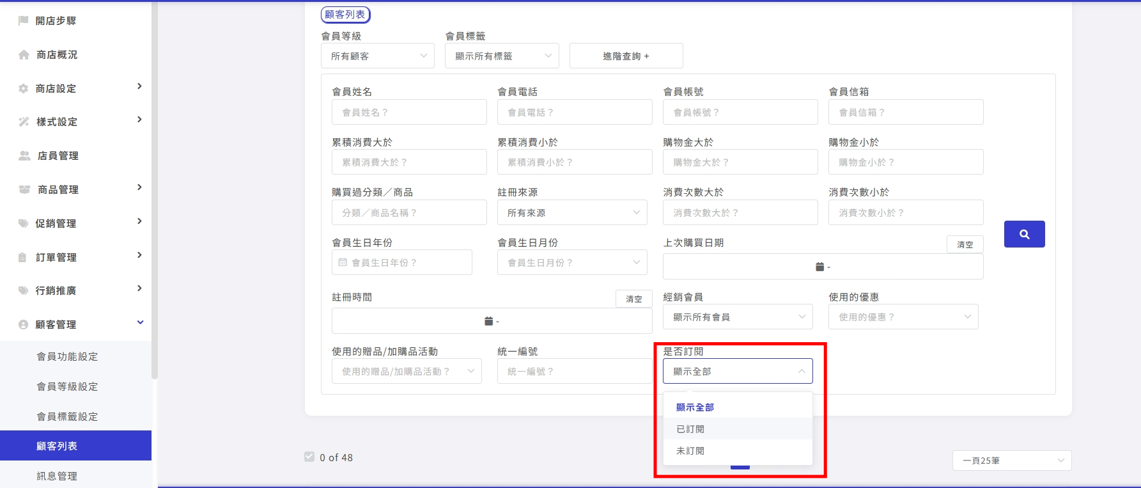Click the blue magnifier search button

(1024, 234)
